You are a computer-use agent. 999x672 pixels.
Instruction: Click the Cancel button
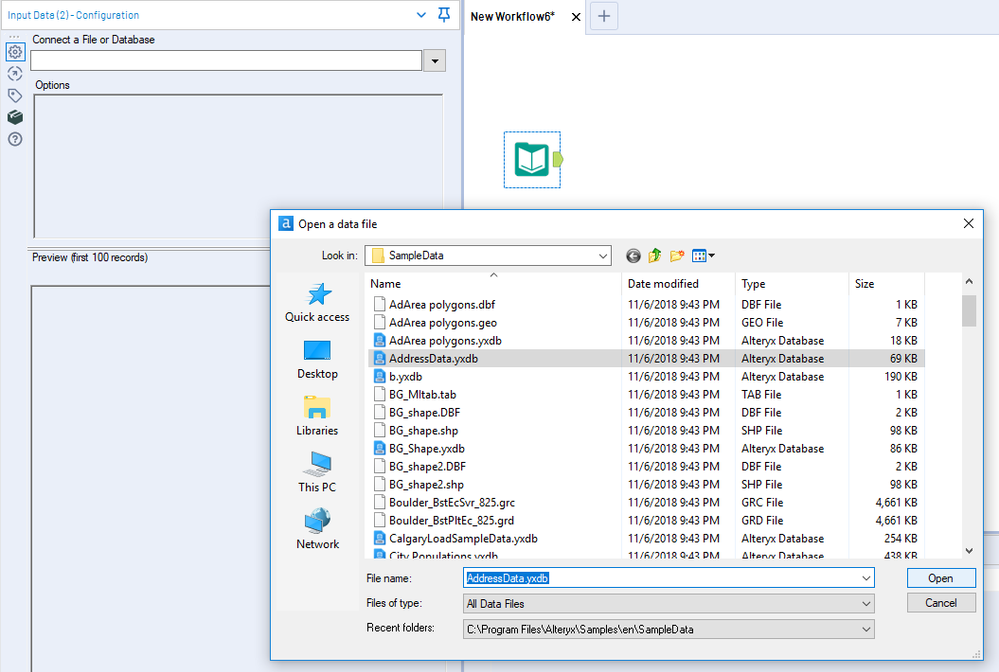[x=941, y=603]
